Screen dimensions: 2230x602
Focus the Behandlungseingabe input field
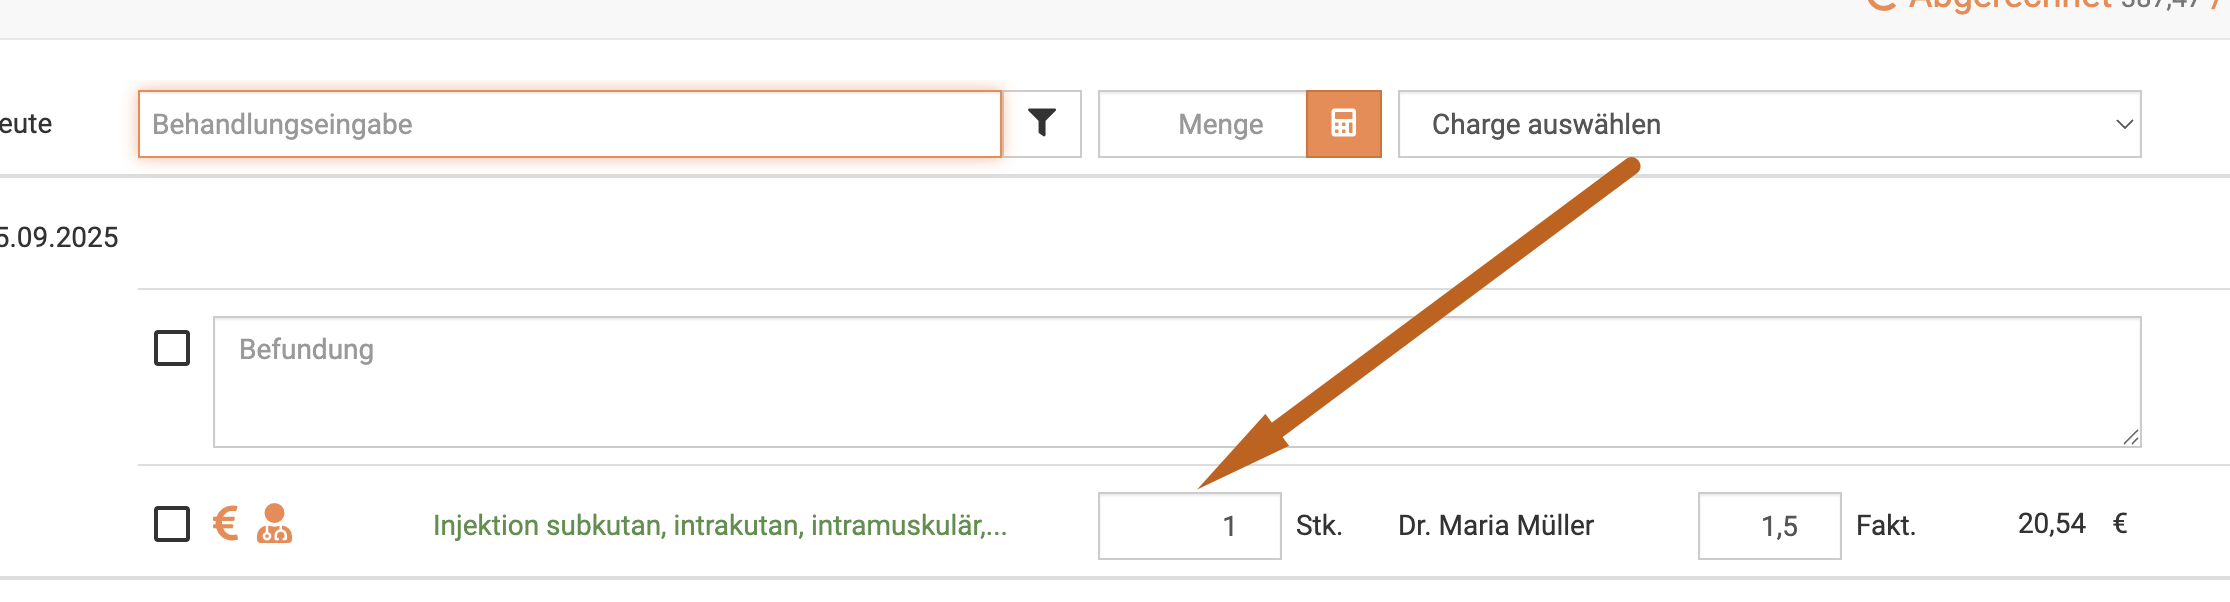tap(569, 124)
